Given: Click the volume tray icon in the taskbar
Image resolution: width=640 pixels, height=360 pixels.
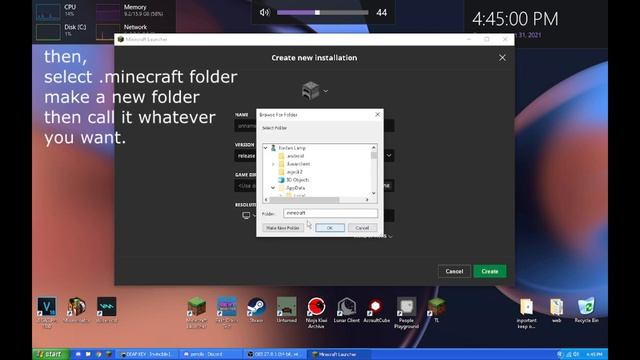Looking at the screenshot, I should point(576,354).
